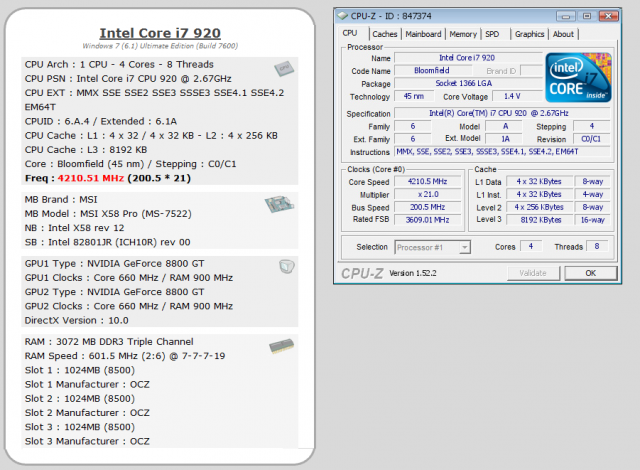
Task: Click the text 'MB Model : MSI X58 Pro (MS-7522)'
Action: coord(108,214)
